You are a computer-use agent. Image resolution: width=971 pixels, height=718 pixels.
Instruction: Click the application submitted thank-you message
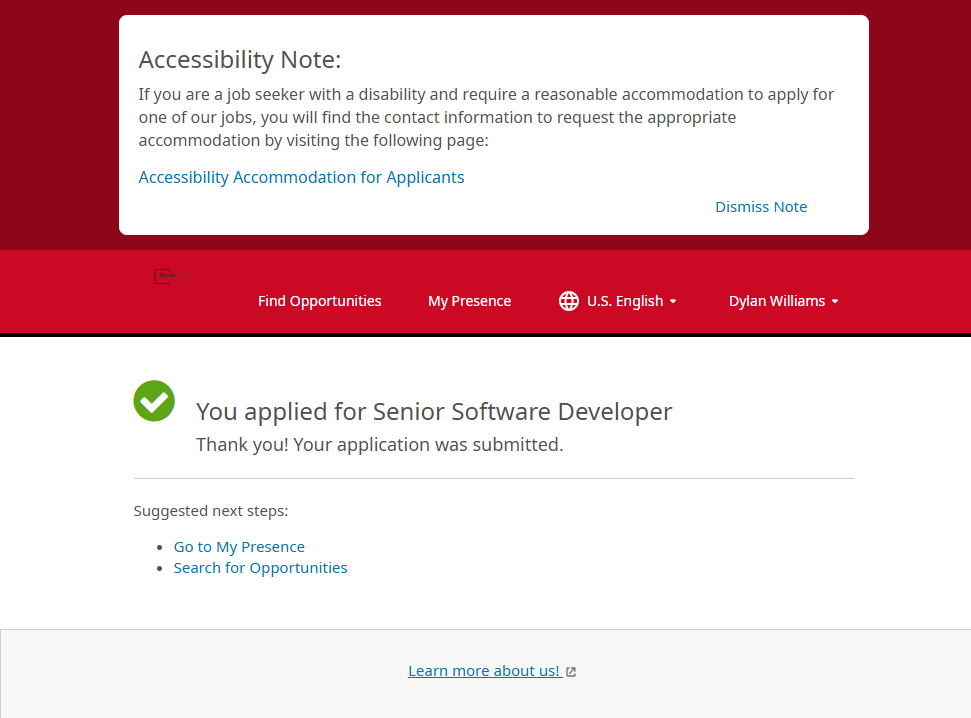(x=379, y=444)
